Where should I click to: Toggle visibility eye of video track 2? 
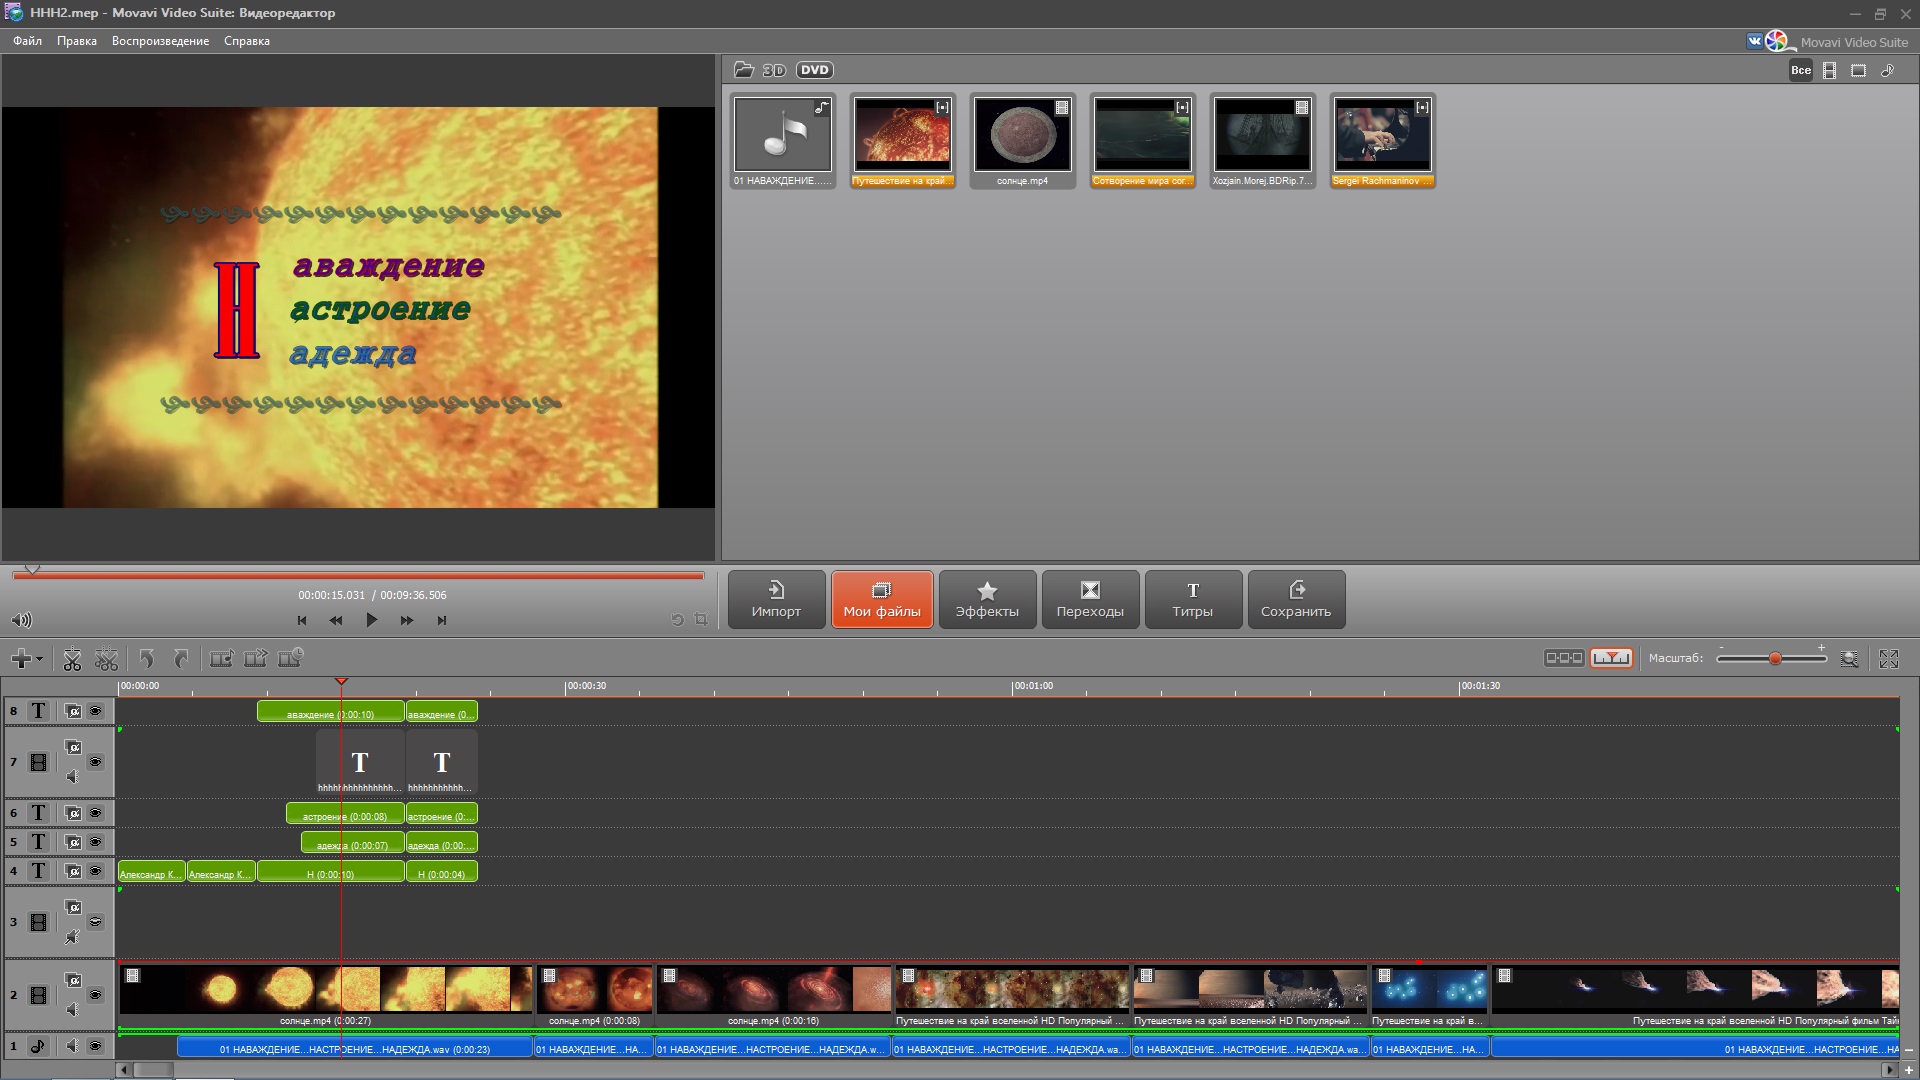point(96,995)
